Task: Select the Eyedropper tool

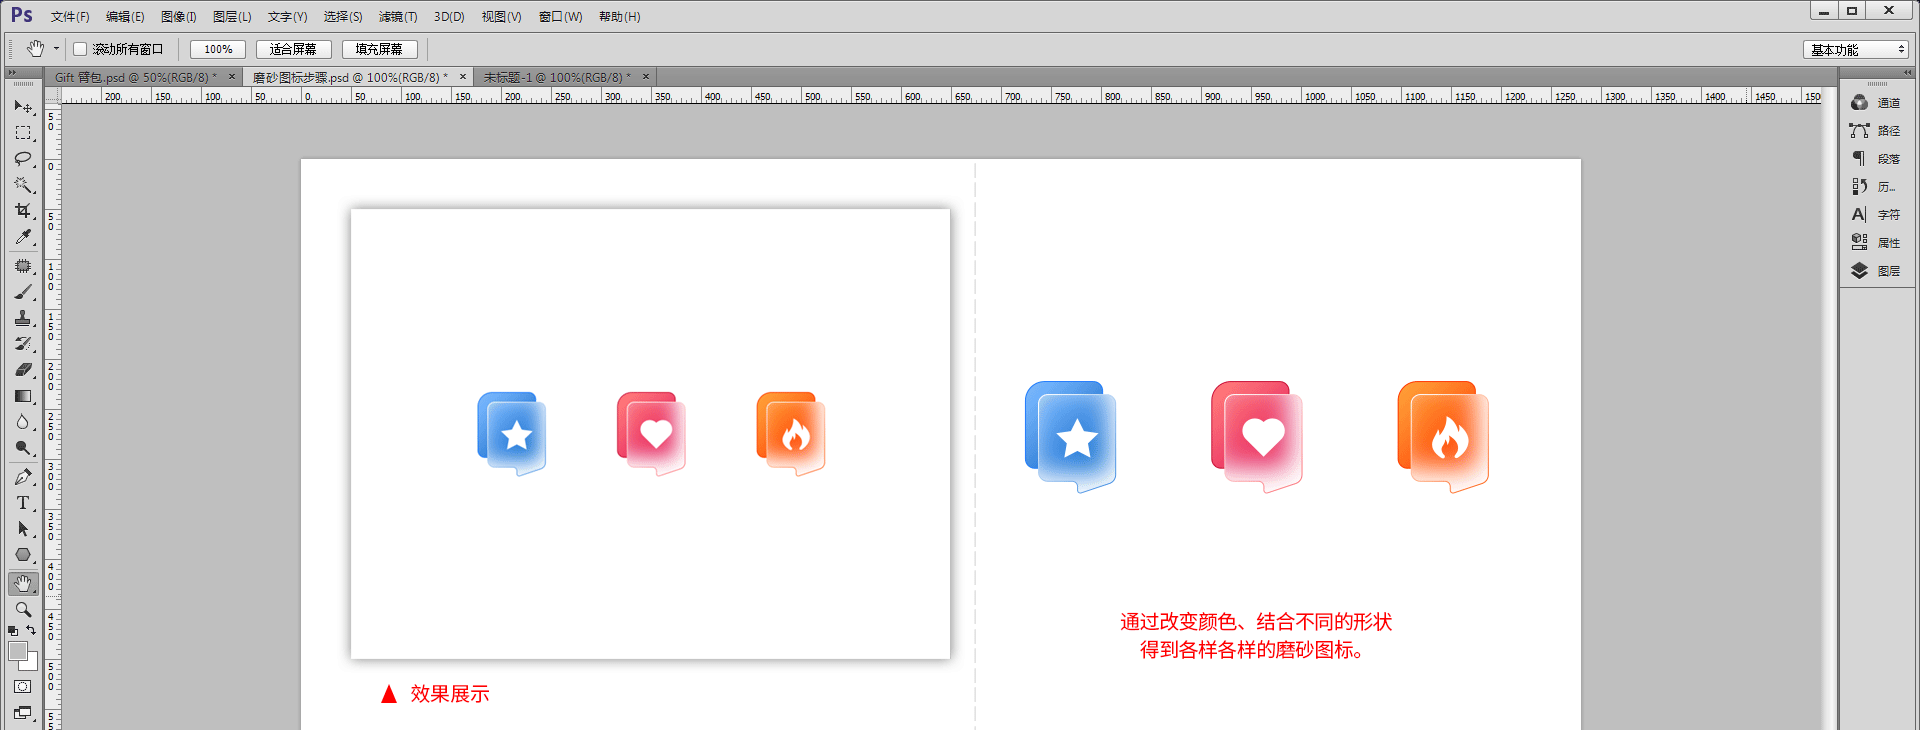Action: [x=23, y=237]
